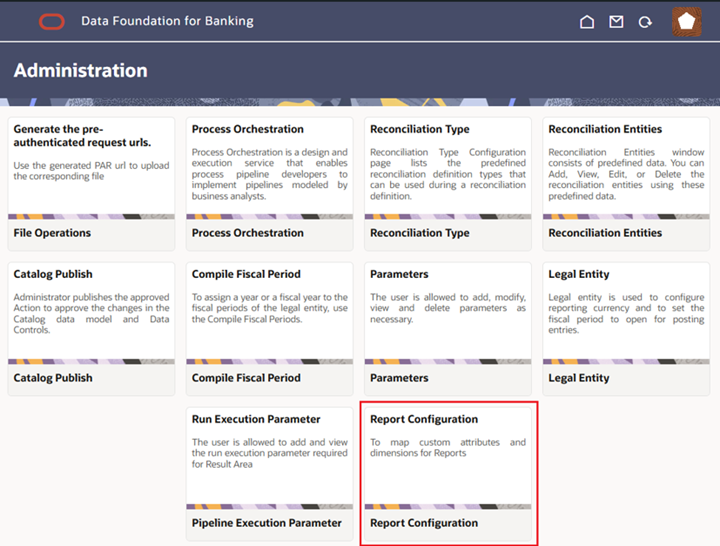Click 'run execution parameter required' description

[270, 453]
